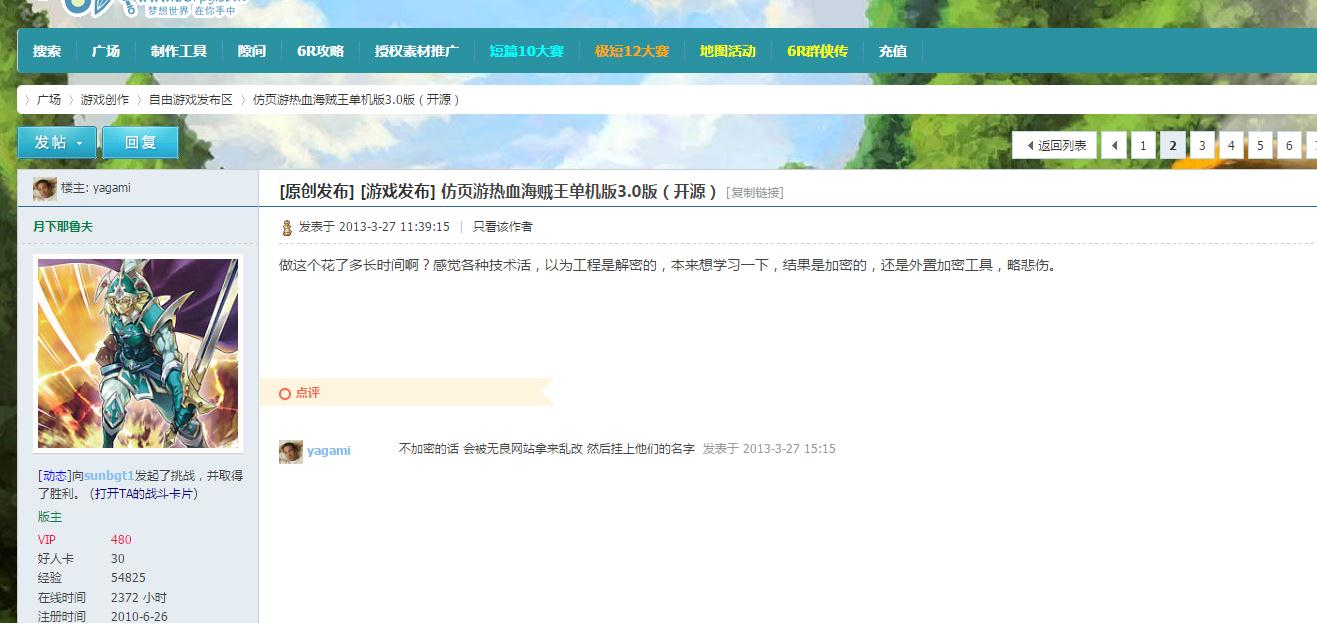1317x623 pixels.
Task: Go to page 6 of thread
Action: (1289, 146)
